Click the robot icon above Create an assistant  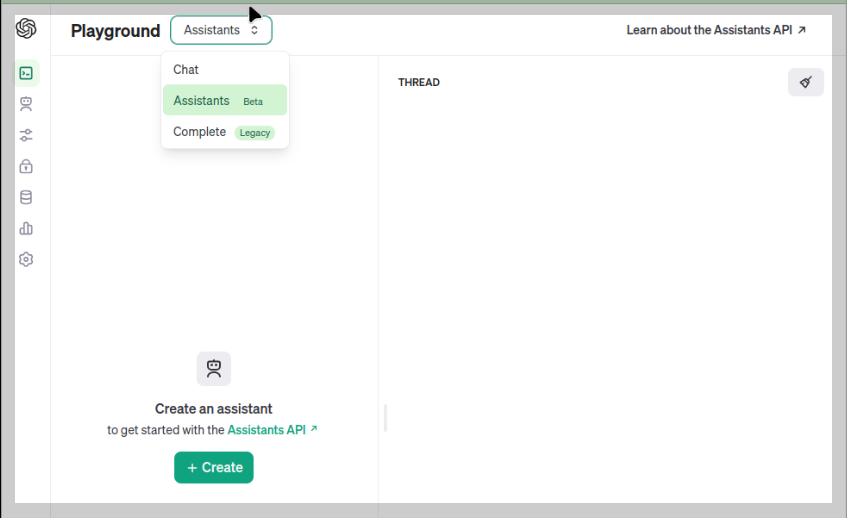pyautogui.click(x=214, y=369)
